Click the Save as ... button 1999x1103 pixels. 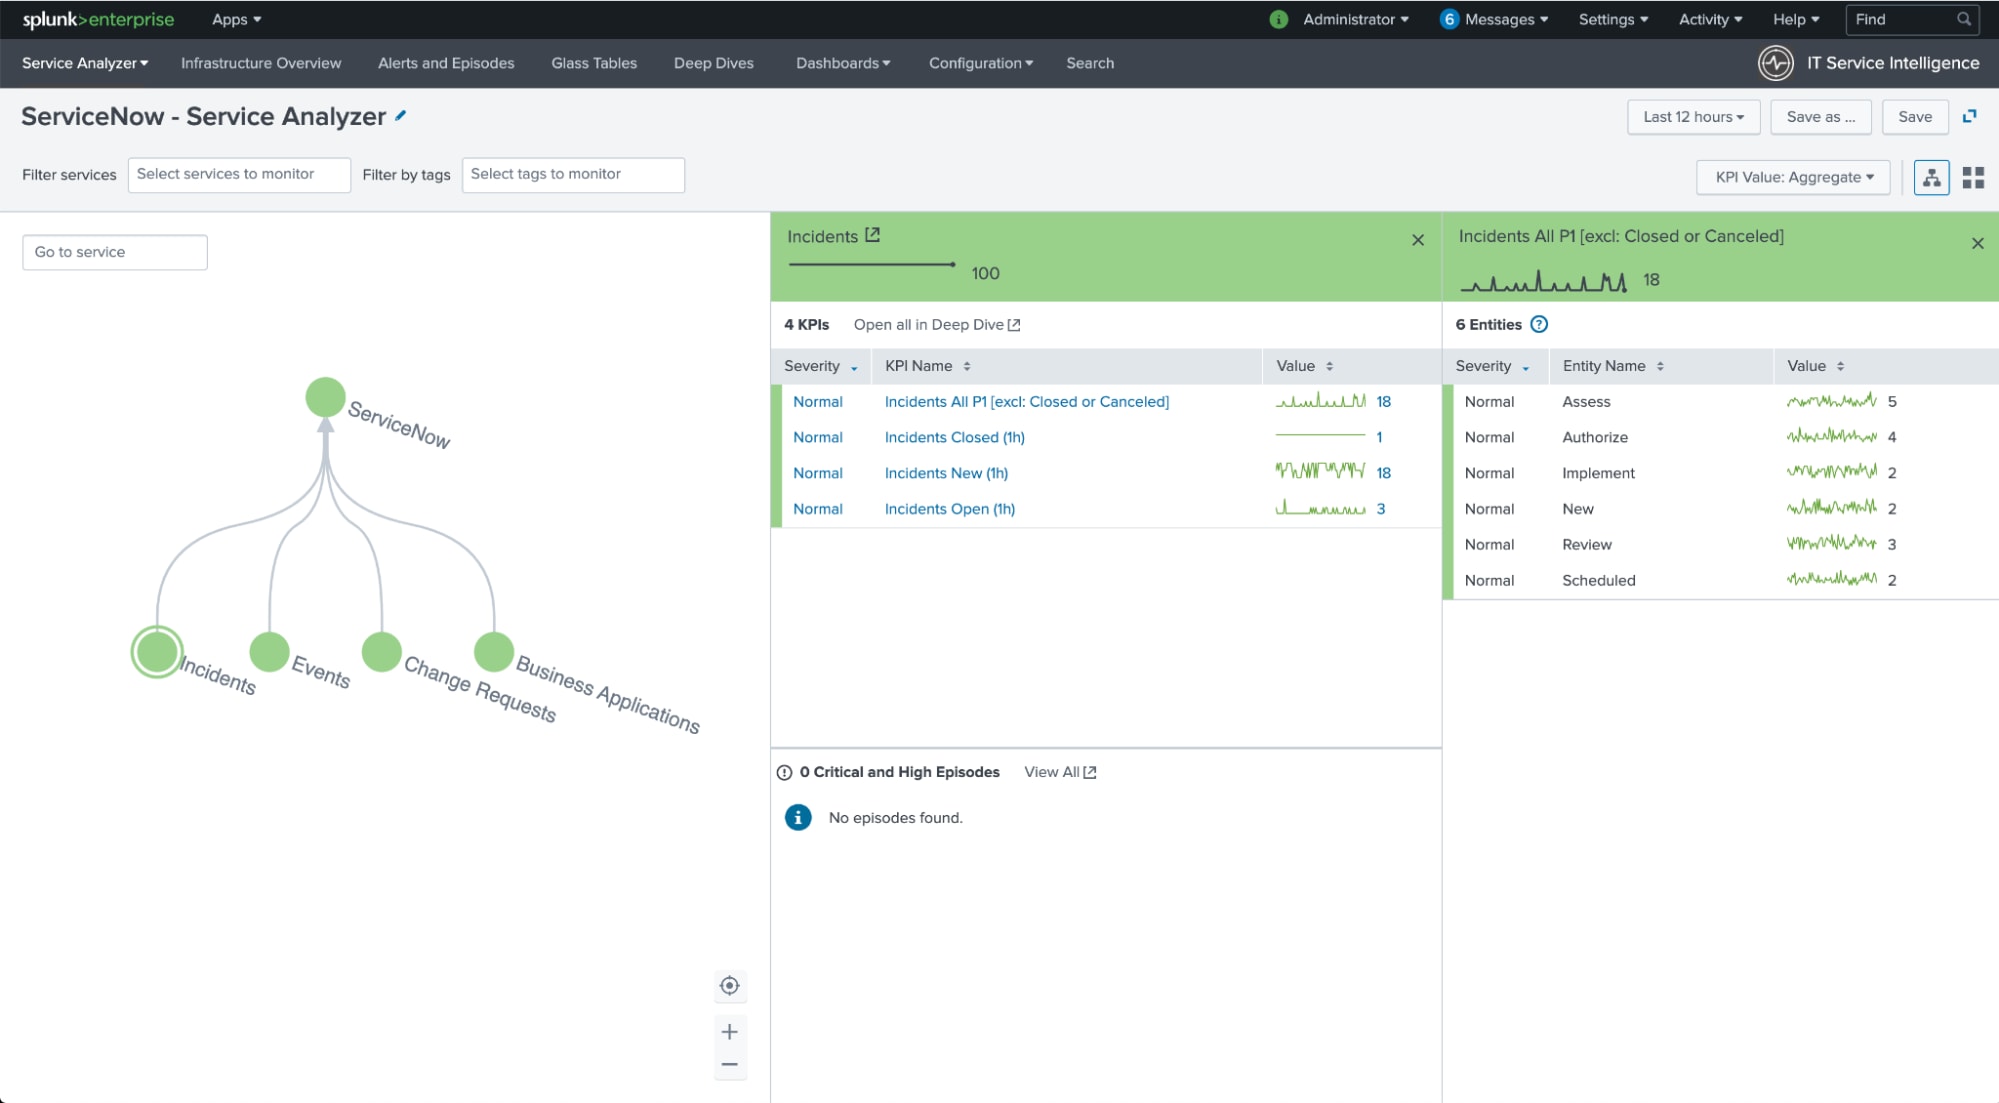[1821, 117]
